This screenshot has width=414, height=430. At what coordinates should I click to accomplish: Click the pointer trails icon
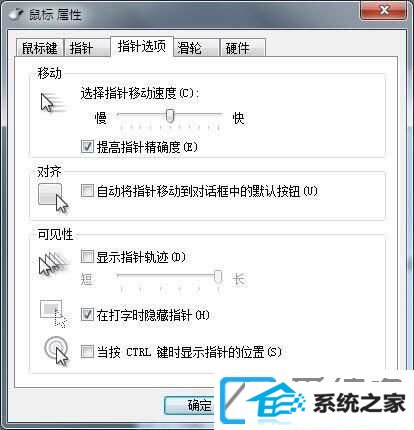(x=54, y=263)
